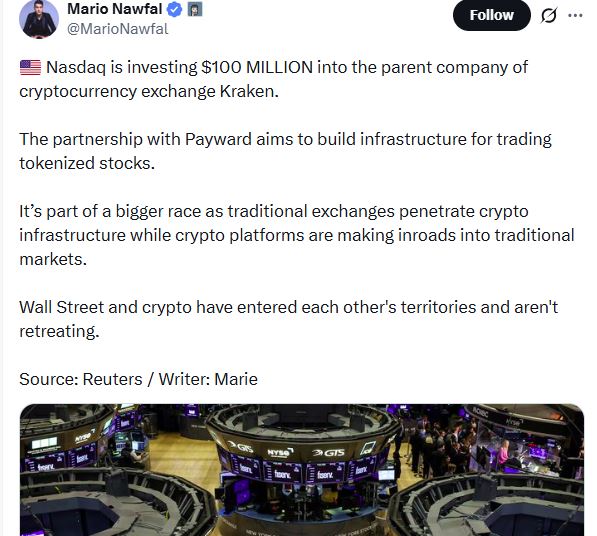
Task: Click the word Reuters in source line
Action: tap(112, 379)
